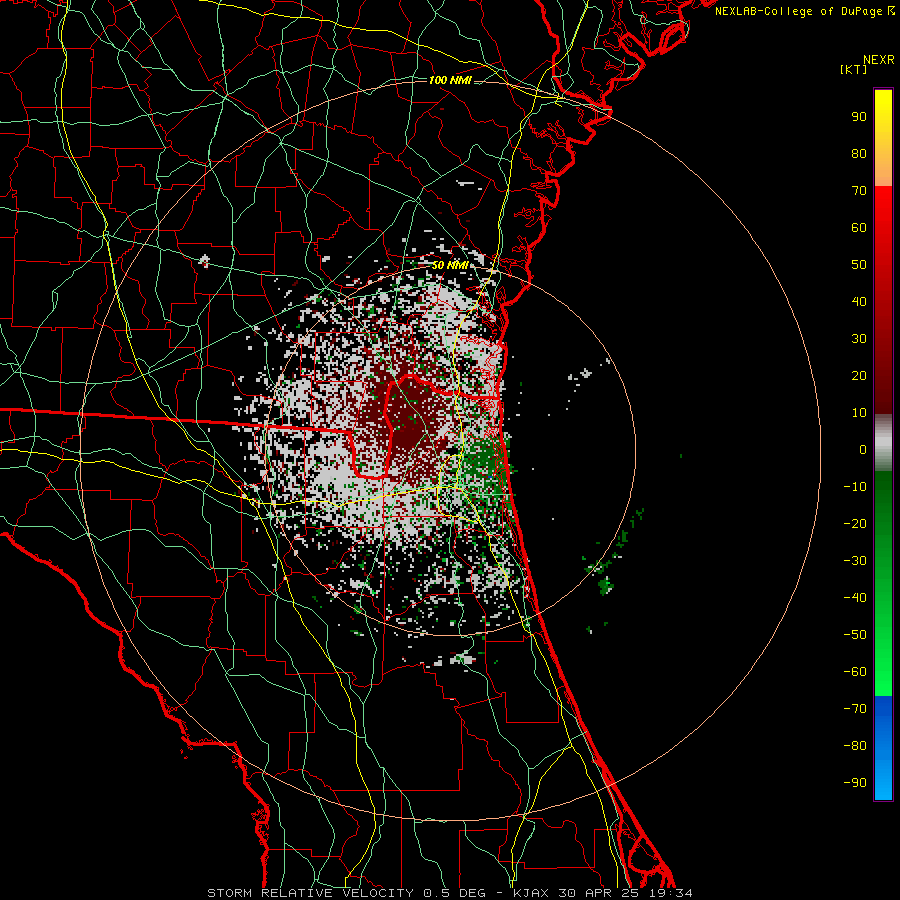
Task: Click the -70 knot scale value
Action: 855,709
